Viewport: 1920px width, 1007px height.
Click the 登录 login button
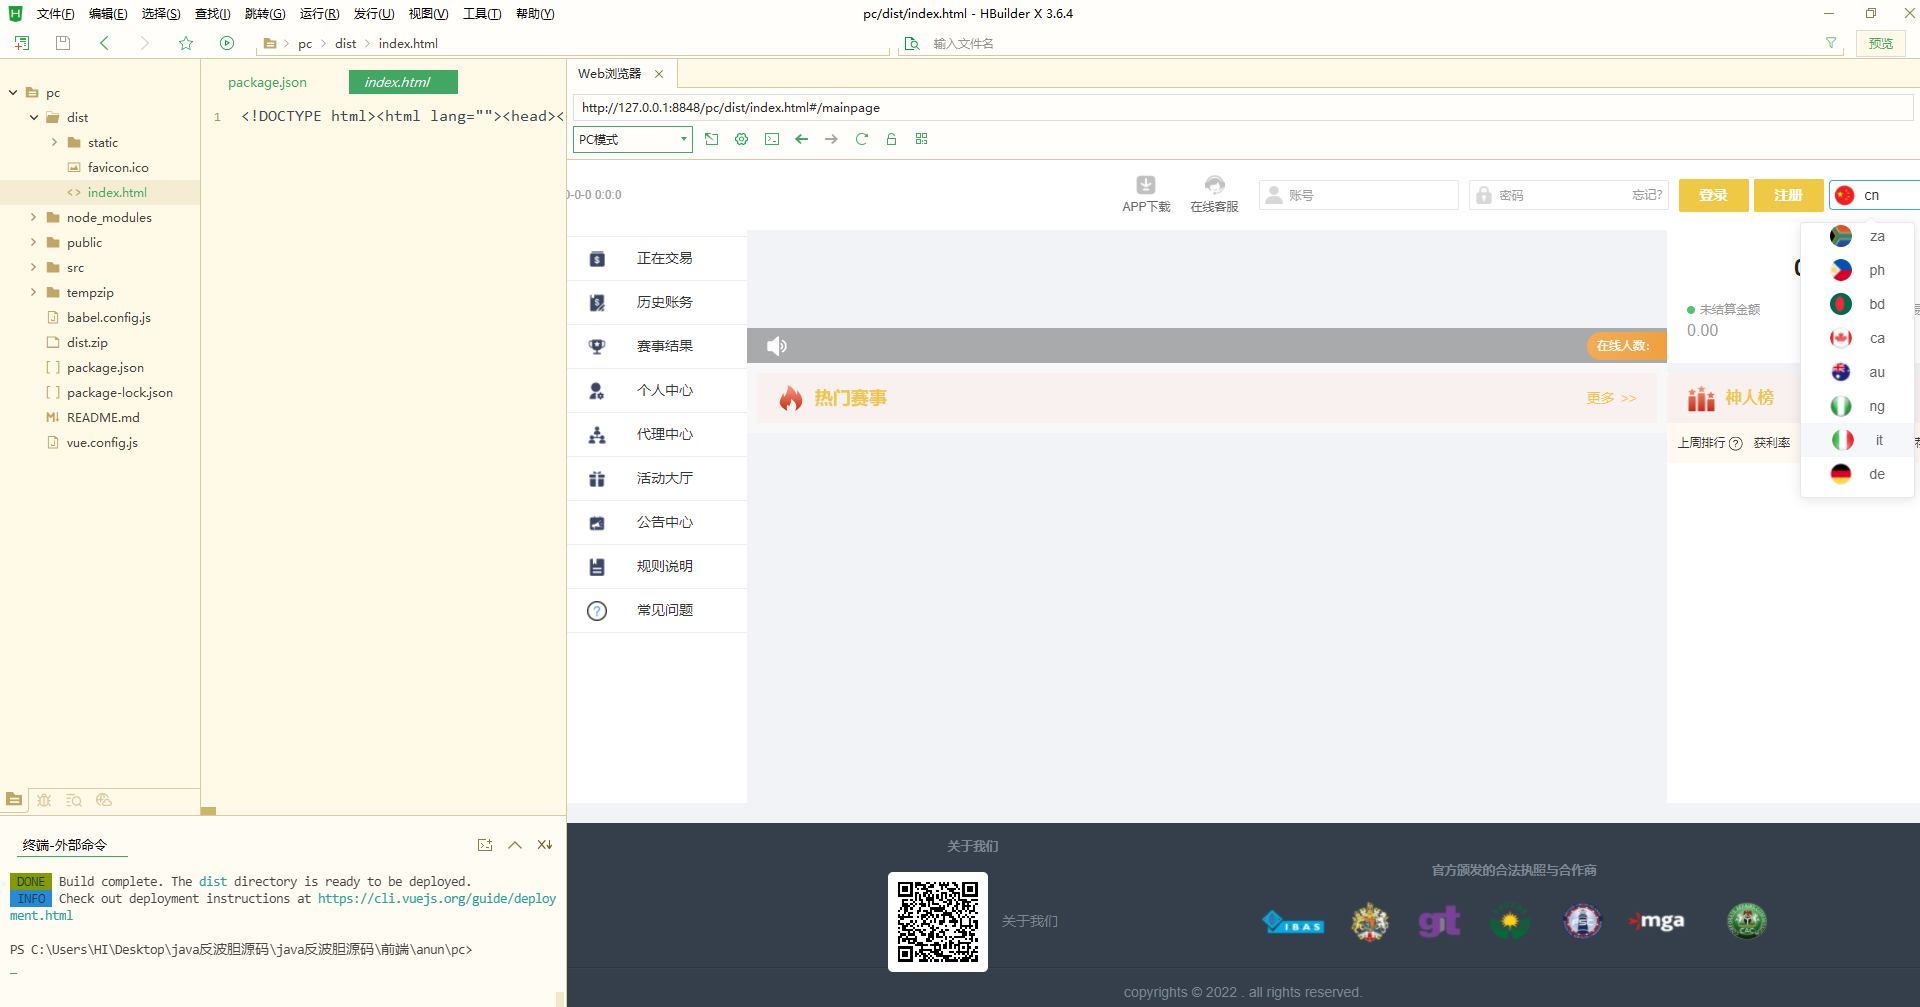pyautogui.click(x=1713, y=195)
